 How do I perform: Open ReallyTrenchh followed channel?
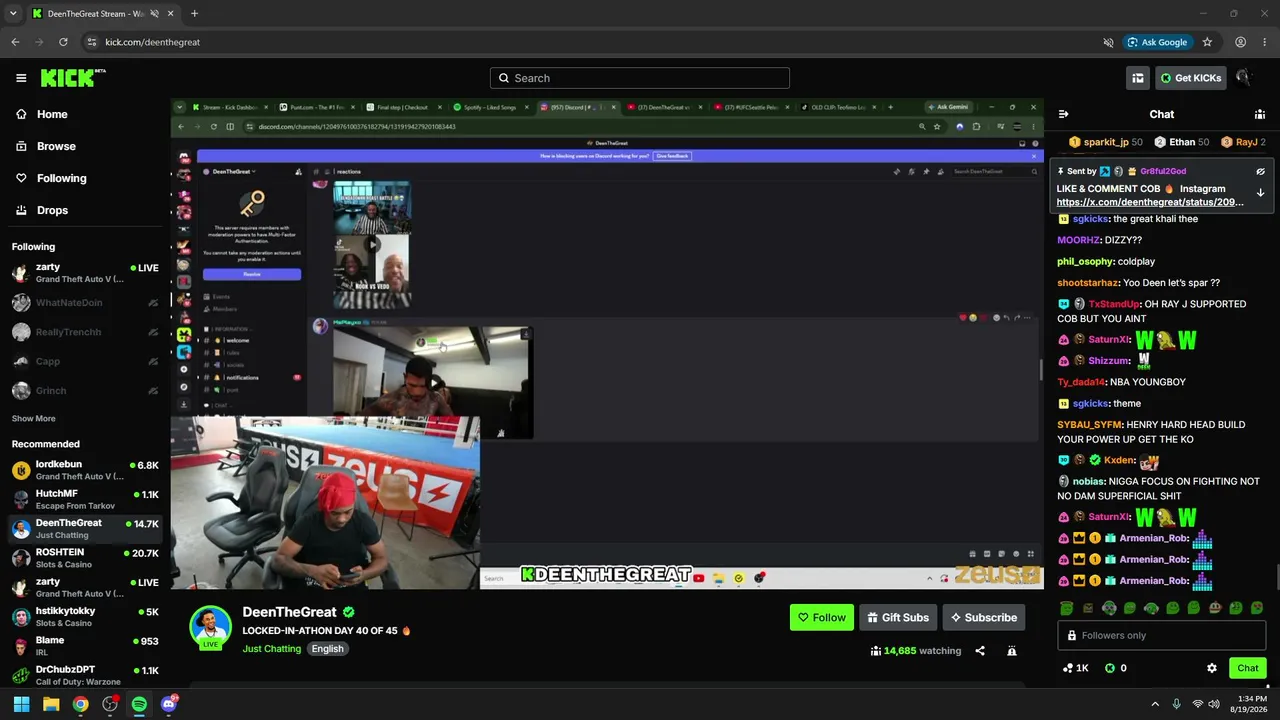(x=85, y=332)
